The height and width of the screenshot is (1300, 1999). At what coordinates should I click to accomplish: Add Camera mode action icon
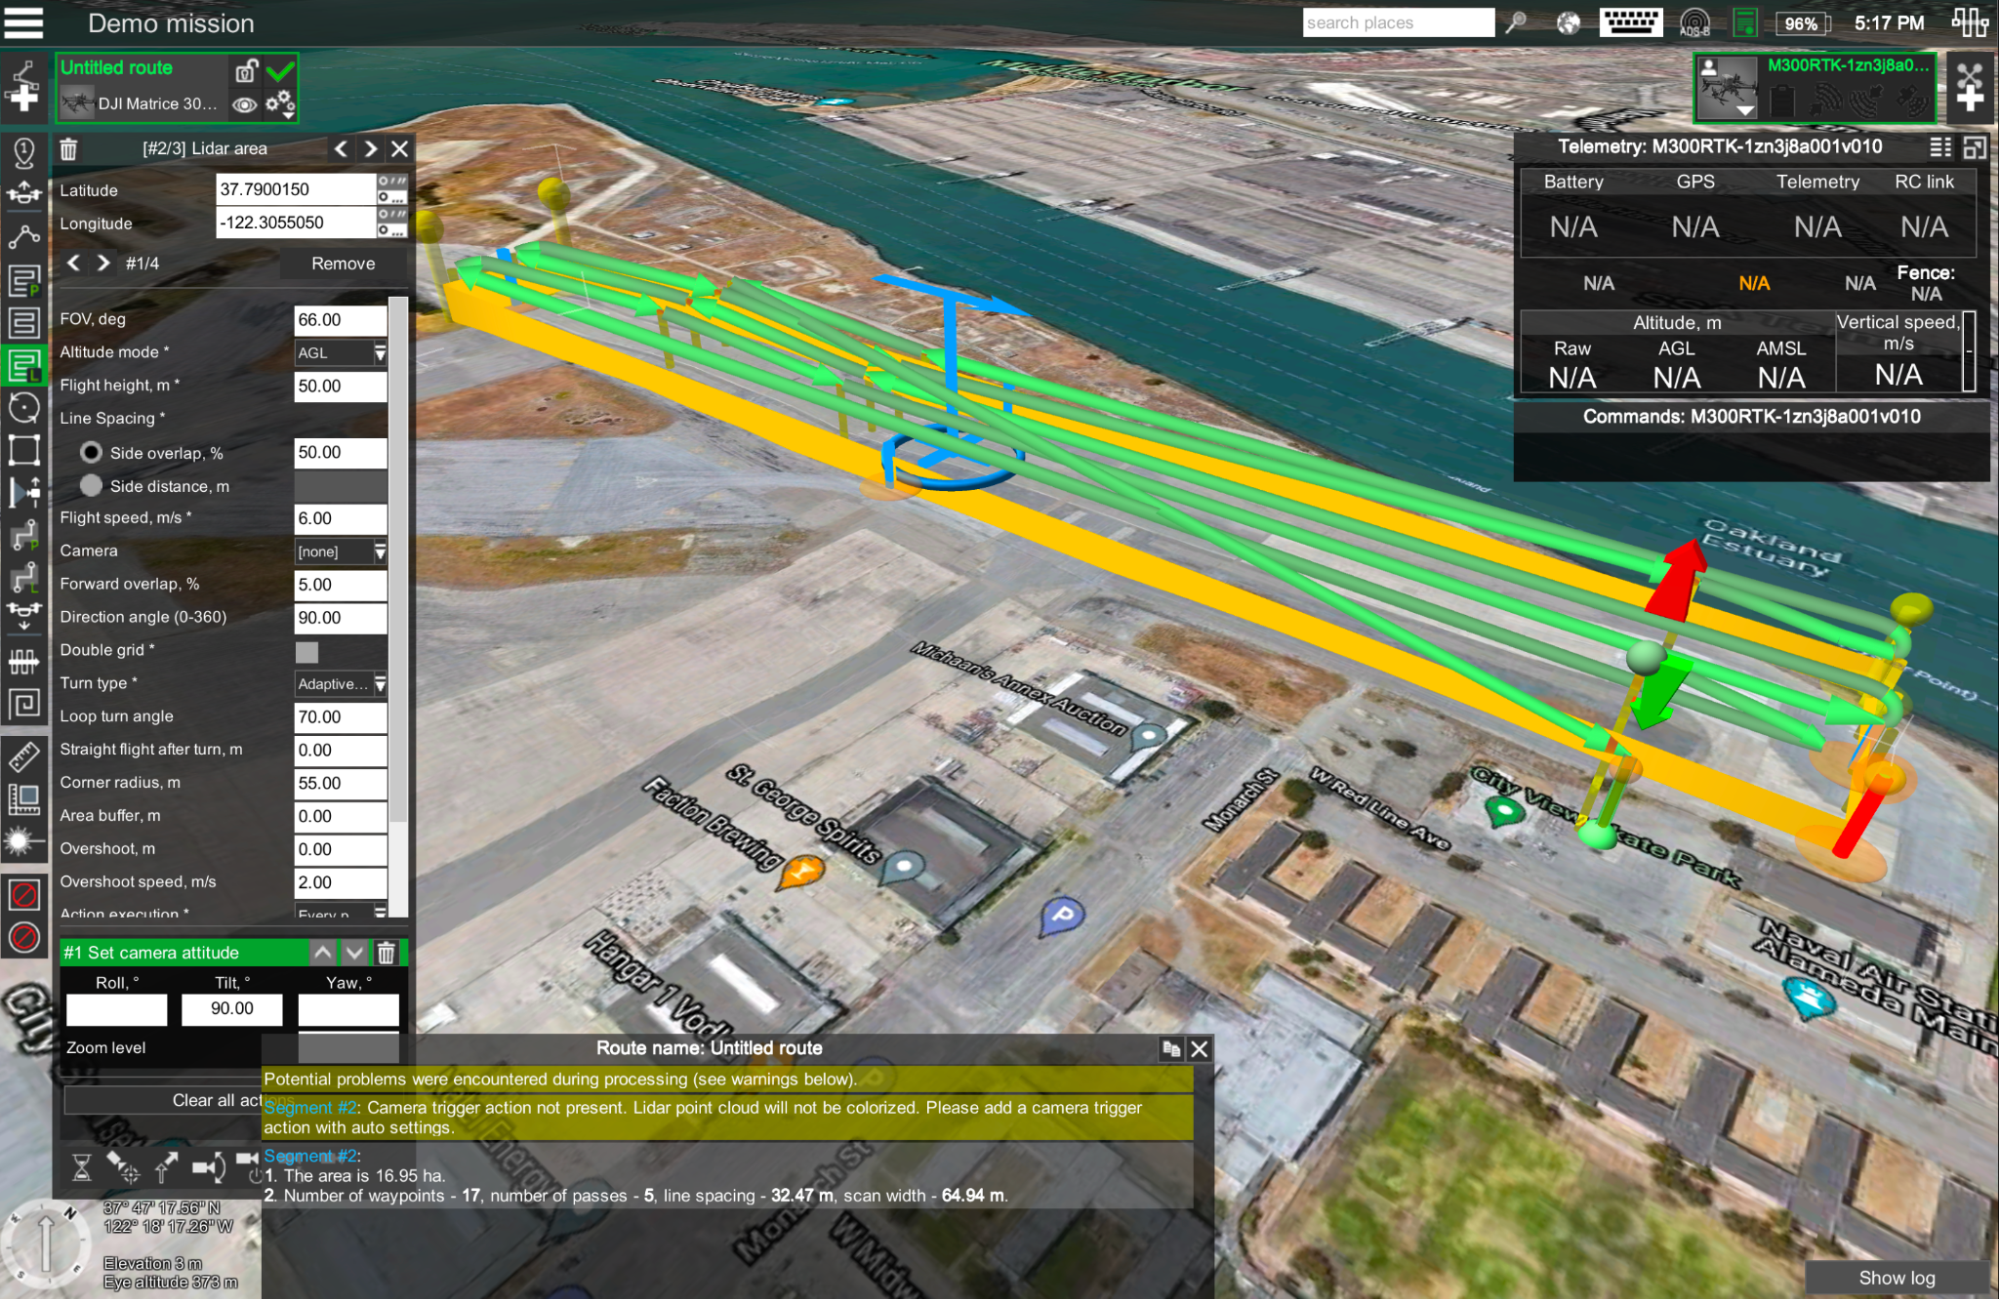(208, 1167)
